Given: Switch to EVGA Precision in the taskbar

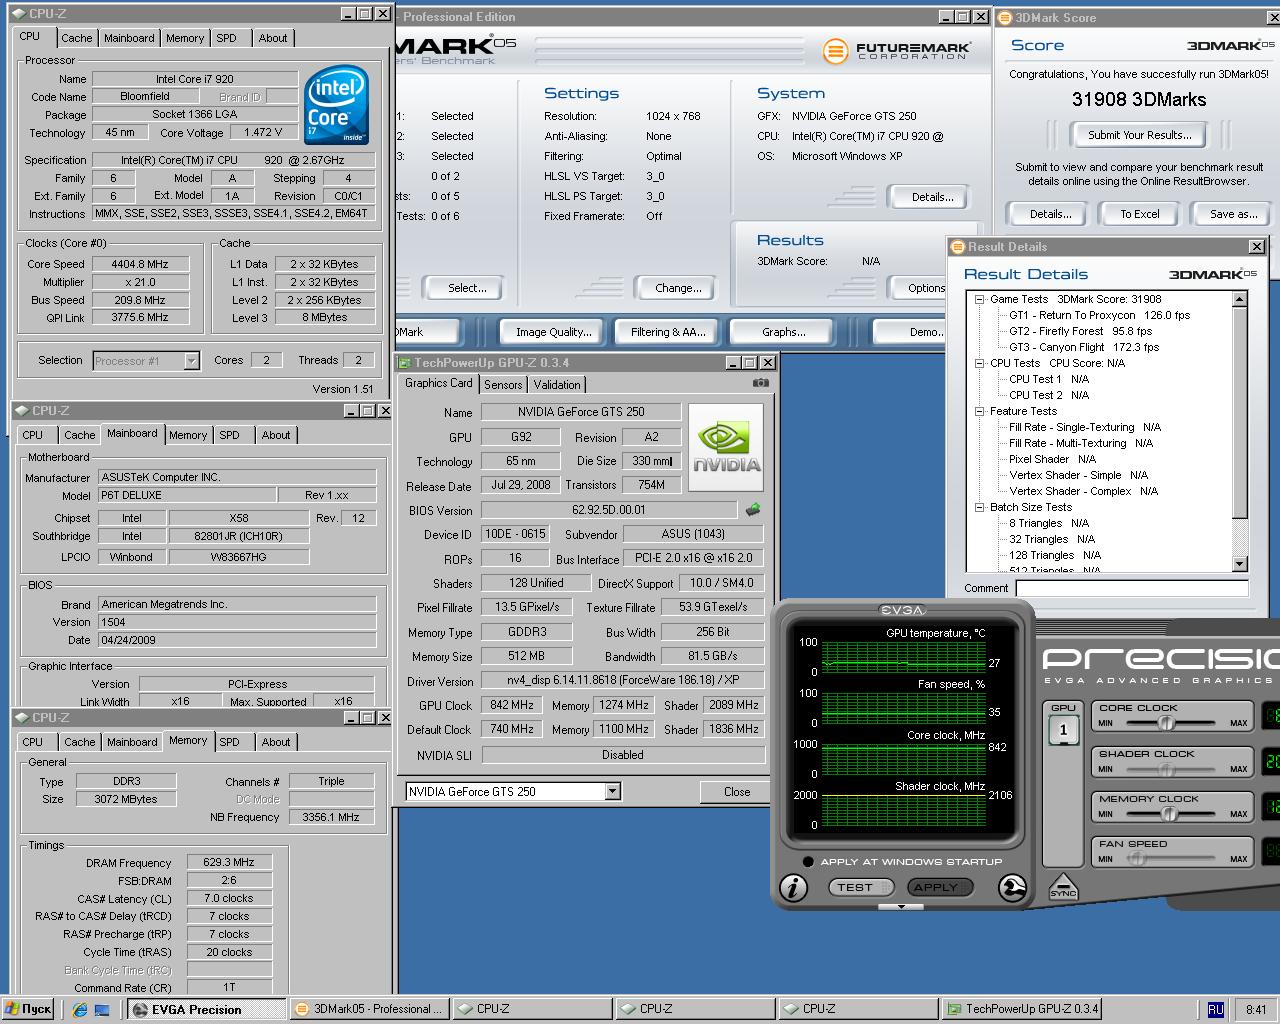Looking at the screenshot, I should 206,1009.
